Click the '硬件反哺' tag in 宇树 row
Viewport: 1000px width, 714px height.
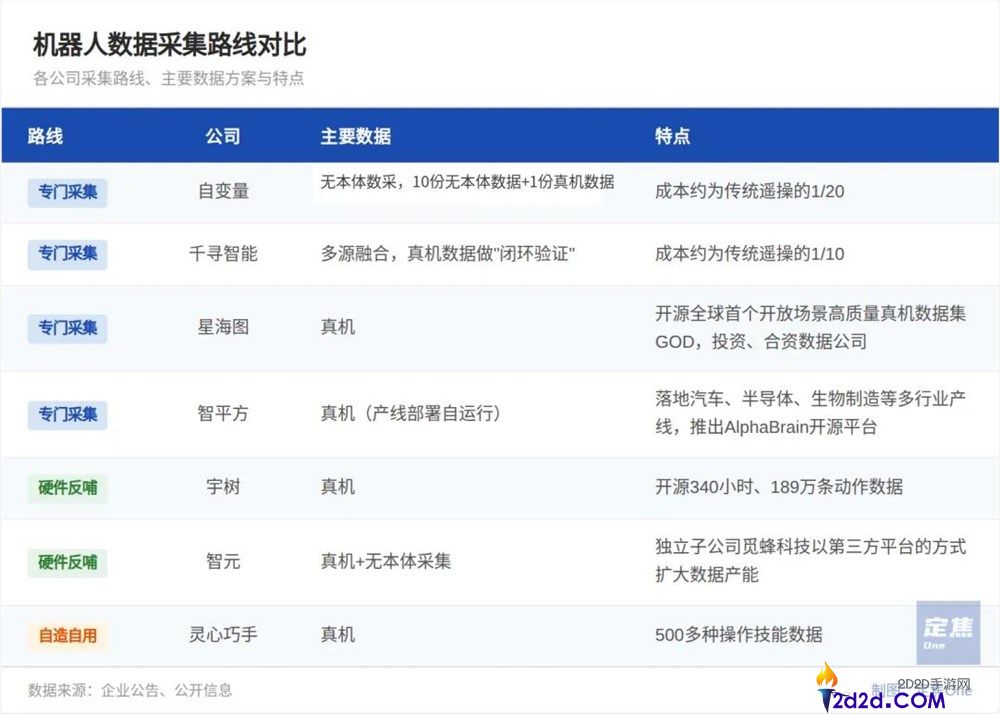(68, 488)
